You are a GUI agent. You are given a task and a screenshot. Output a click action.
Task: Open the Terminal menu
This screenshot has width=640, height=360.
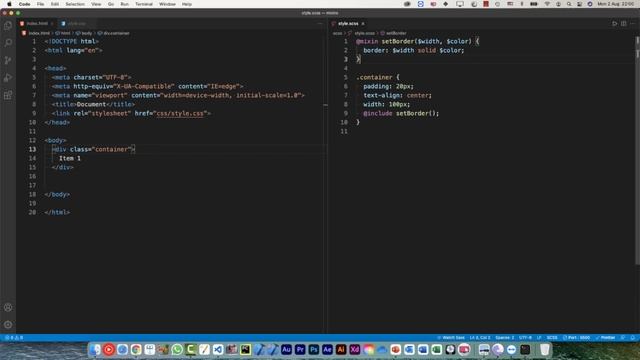[x=144, y=4]
